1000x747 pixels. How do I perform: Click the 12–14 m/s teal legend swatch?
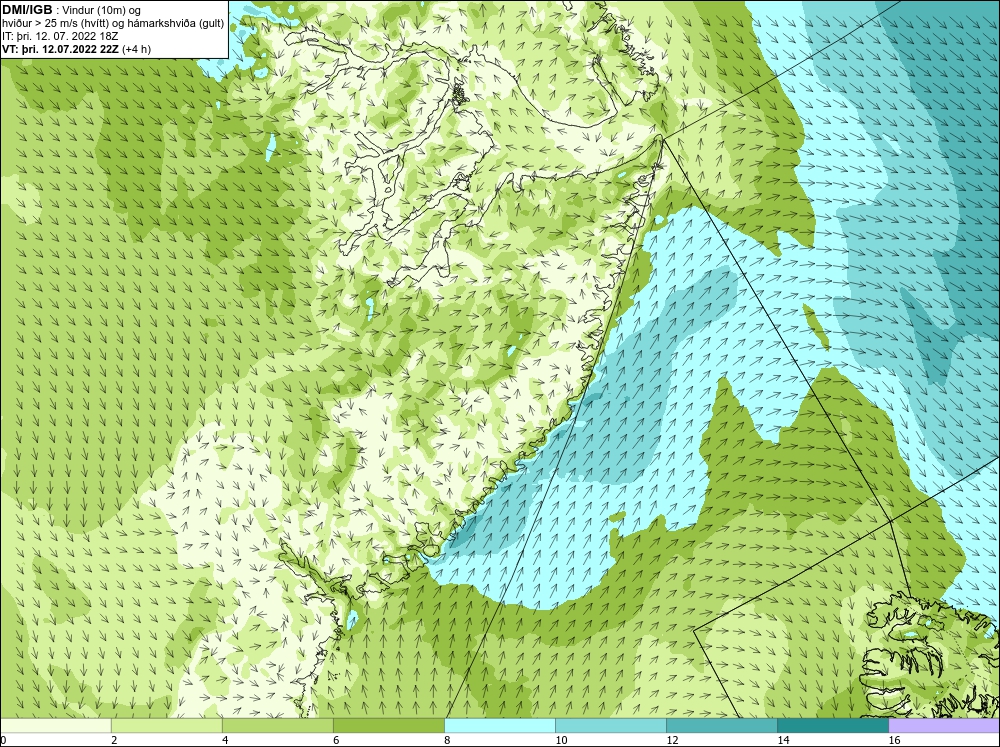pyautogui.click(x=721, y=725)
